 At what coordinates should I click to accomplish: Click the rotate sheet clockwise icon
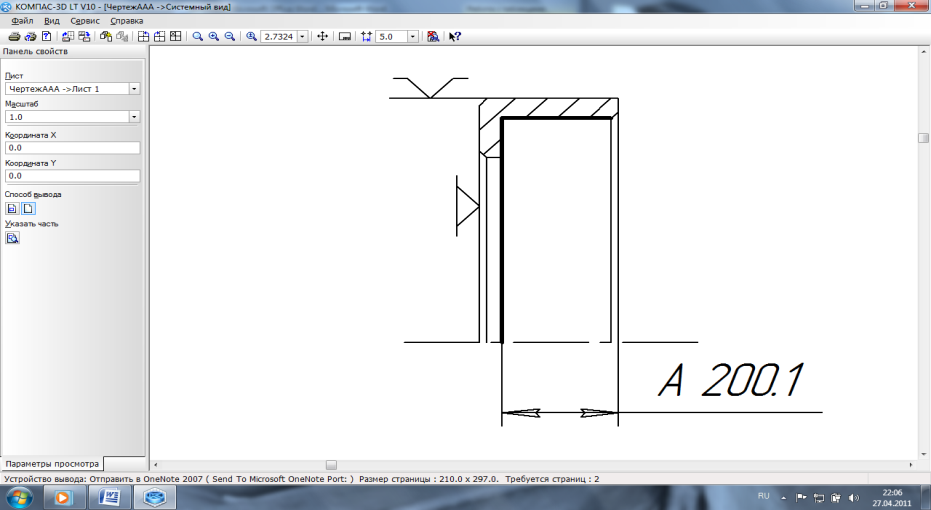pyautogui.click(x=84, y=37)
